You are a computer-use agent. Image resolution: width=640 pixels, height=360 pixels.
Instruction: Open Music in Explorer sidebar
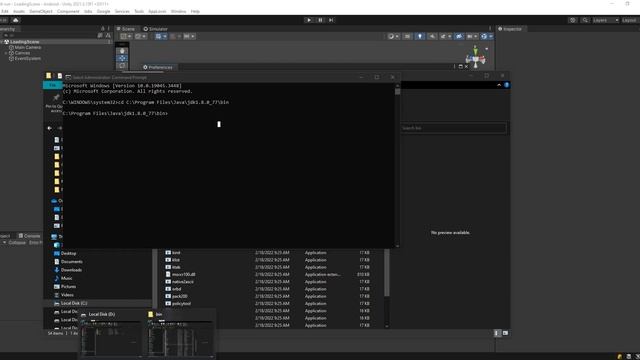pos(66,278)
